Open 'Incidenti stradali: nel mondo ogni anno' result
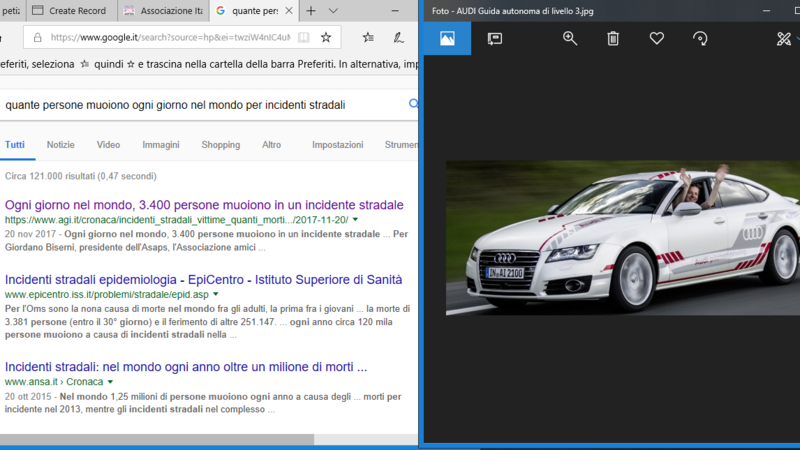The image size is (800, 450). [186, 367]
